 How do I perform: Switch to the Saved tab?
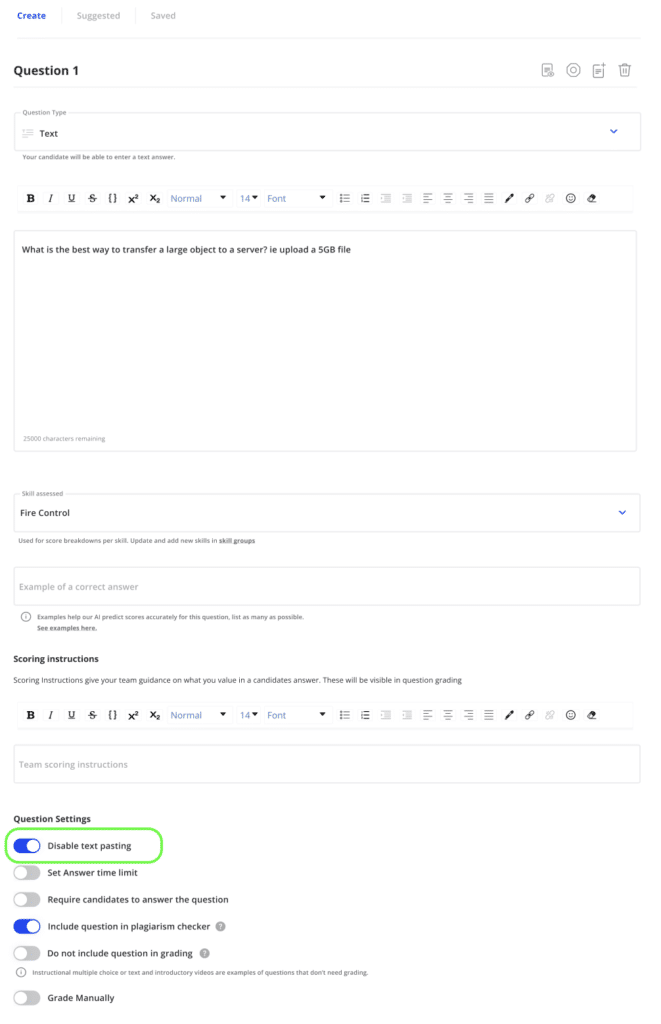coord(163,16)
